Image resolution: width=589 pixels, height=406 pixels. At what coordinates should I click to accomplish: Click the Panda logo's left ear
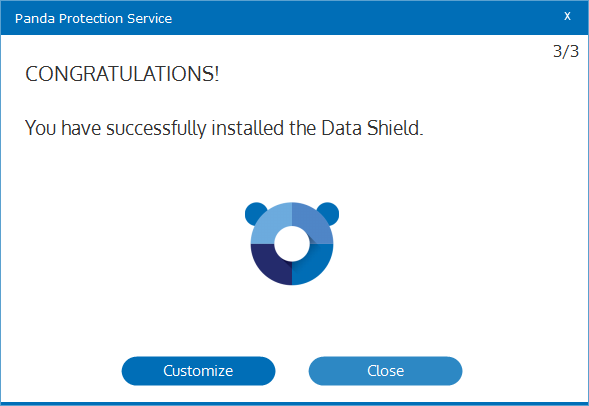pos(254,213)
